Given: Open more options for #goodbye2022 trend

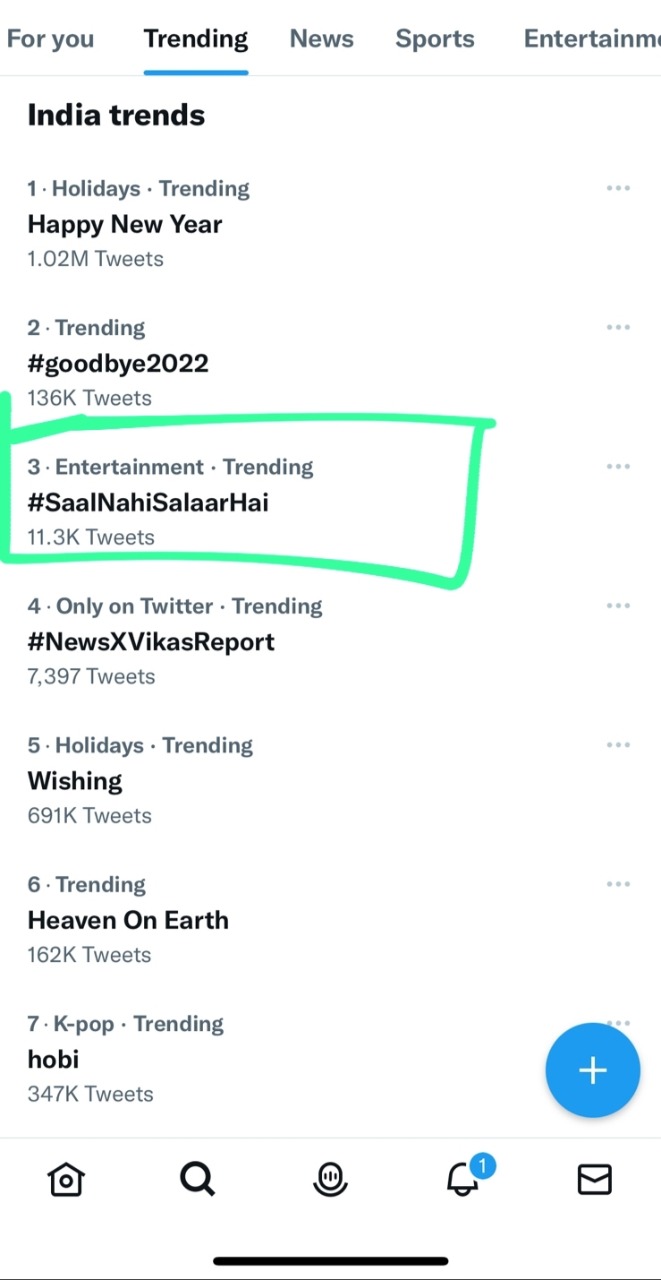Looking at the screenshot, I should click(x=618, y=327).
